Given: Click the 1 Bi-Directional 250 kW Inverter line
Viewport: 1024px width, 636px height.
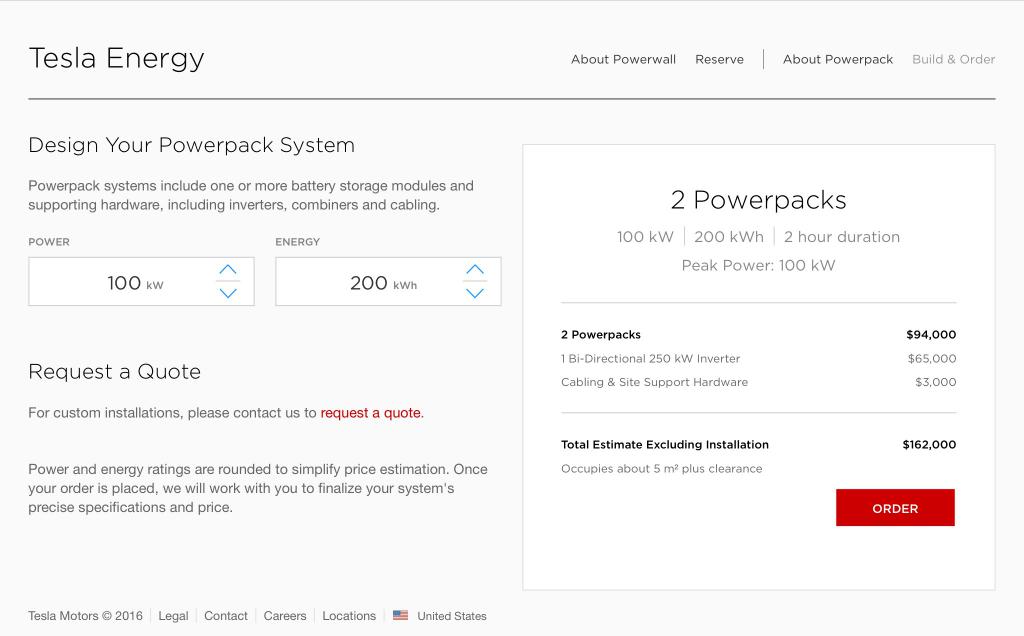Looking at the screenshot, I should [650, 358].
